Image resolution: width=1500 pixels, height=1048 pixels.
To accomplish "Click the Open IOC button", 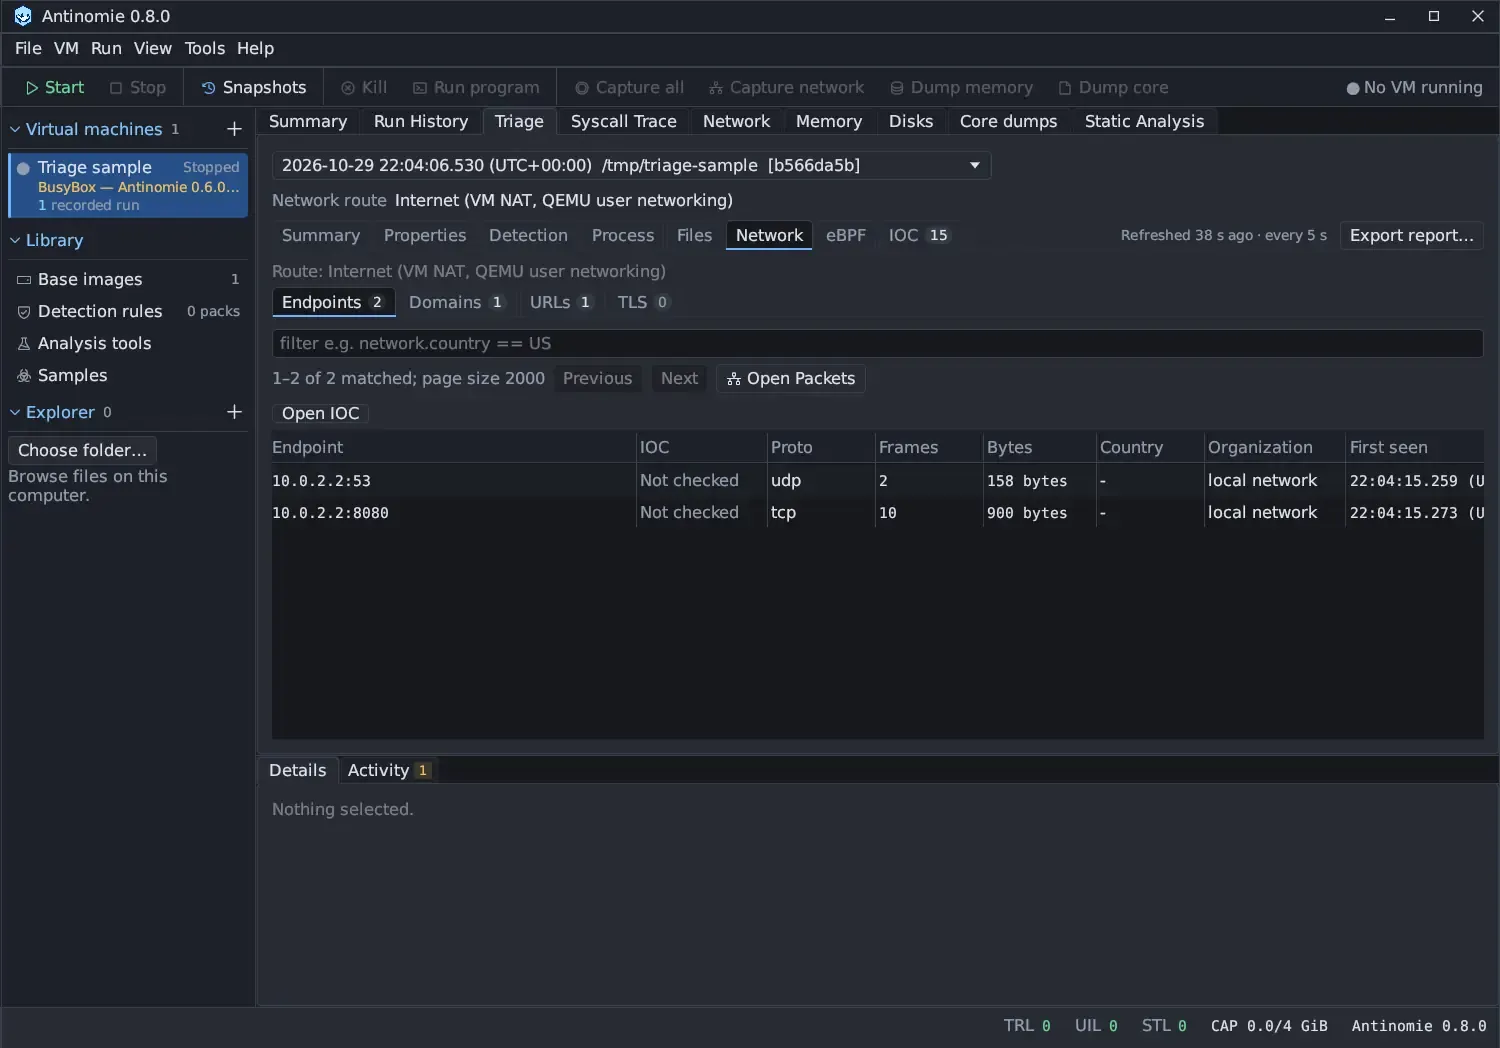I will tap(320, 413).
